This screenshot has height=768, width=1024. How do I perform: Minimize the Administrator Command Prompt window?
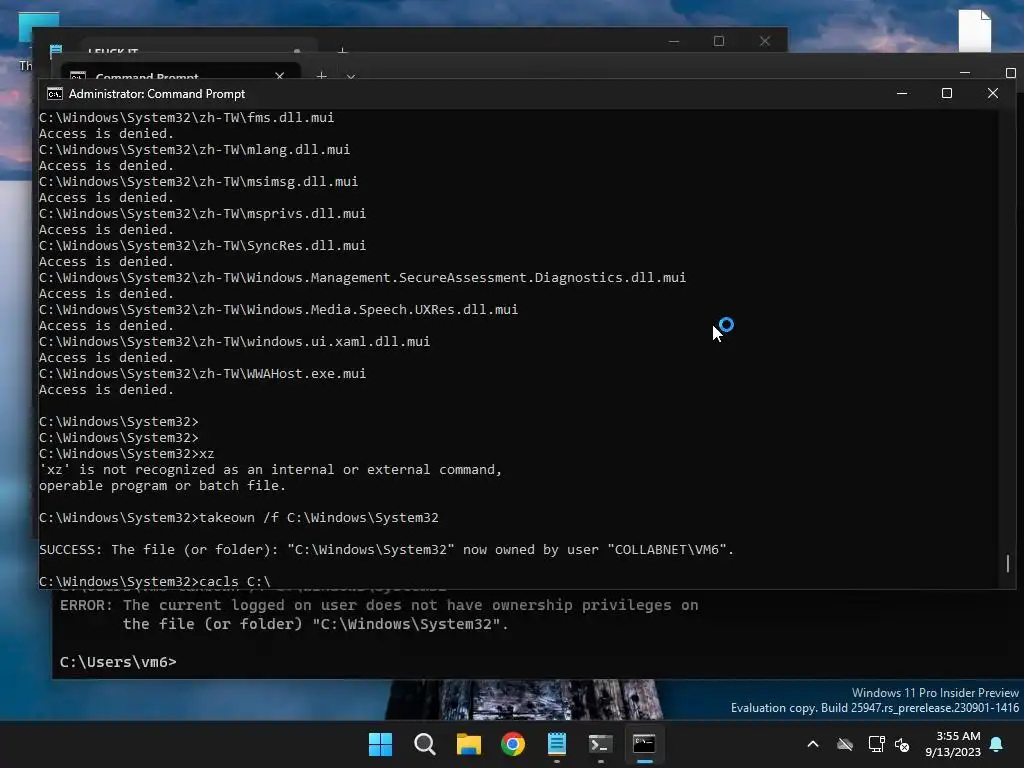pyautogui.click(x=902, y=93)
